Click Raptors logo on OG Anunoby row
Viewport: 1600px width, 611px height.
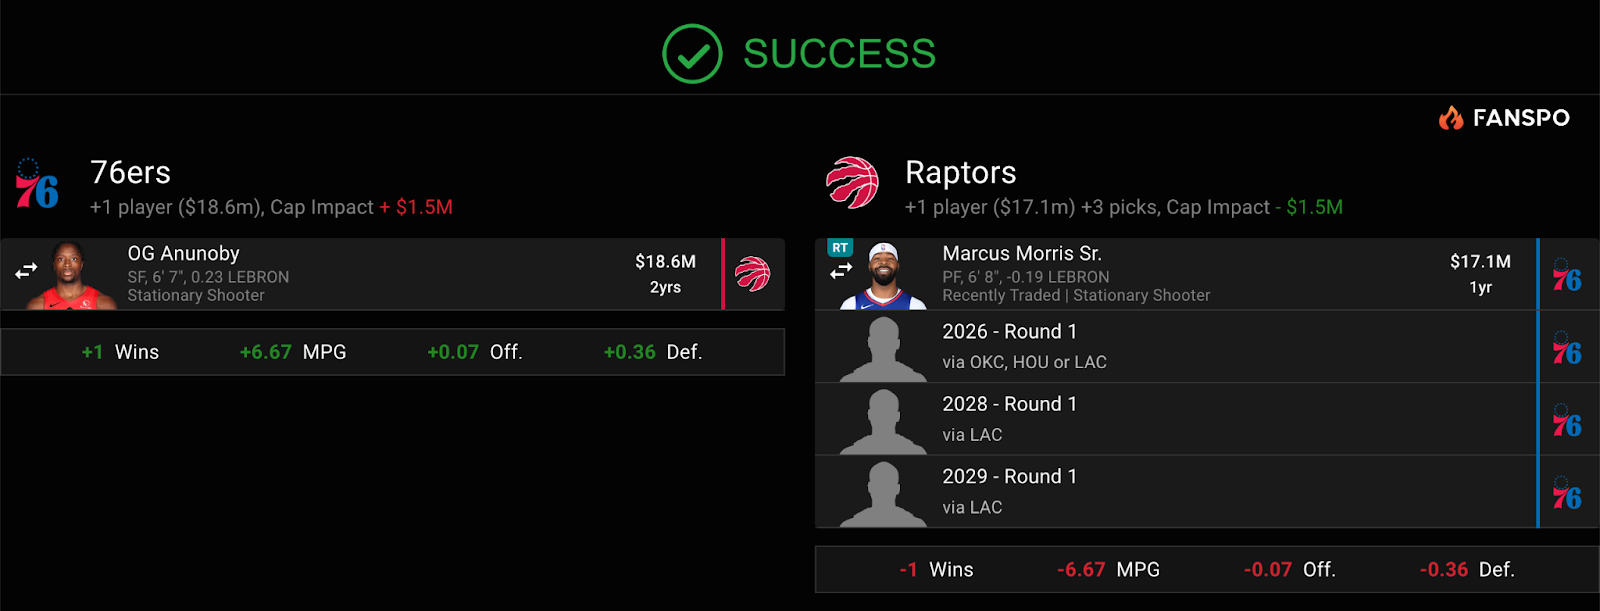[753, 273]
